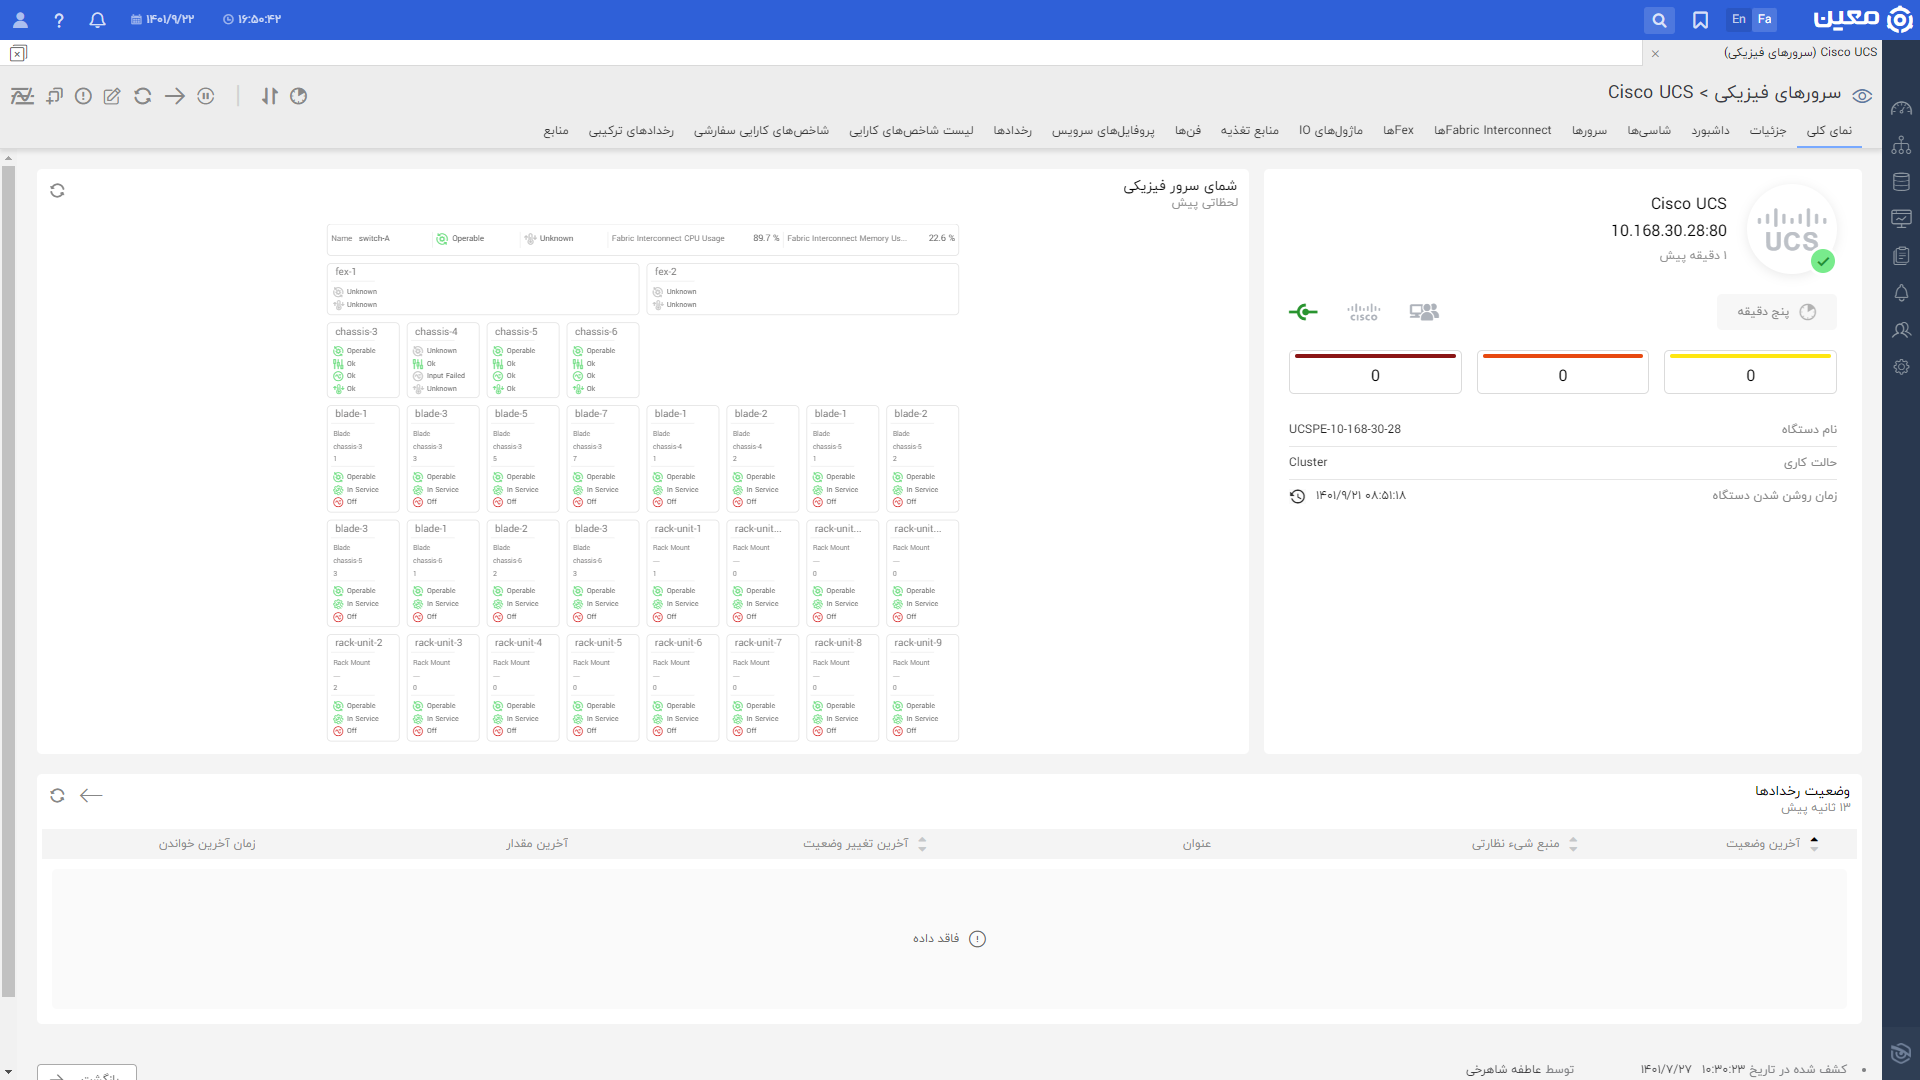Open the clipboard reports icon in the right sidebar
Viewport: 1920px width, 1080px height.
pyautogui.click(x=1901, y=256)
